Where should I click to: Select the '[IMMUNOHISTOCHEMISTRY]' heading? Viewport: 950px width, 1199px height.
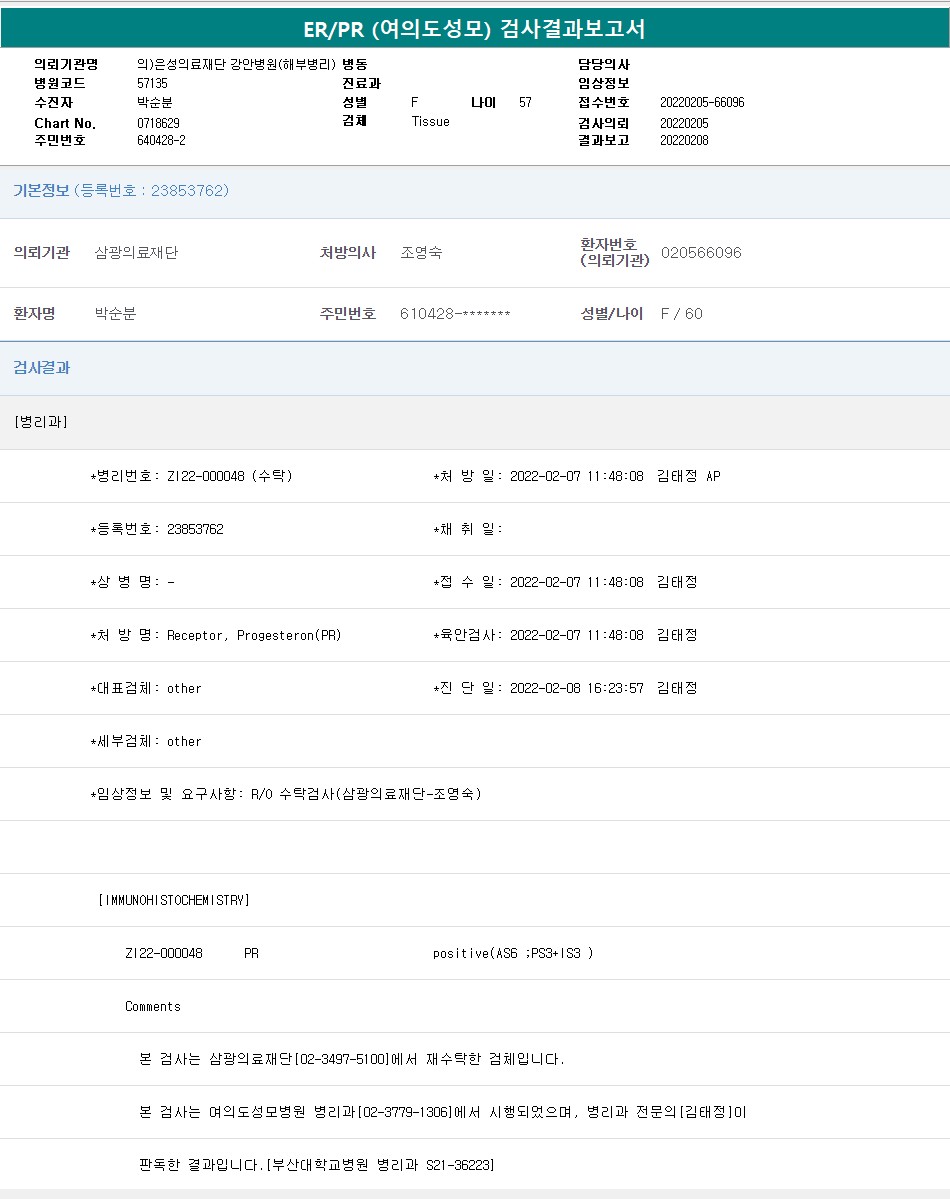pyautogui.click(x=174, y=901)
